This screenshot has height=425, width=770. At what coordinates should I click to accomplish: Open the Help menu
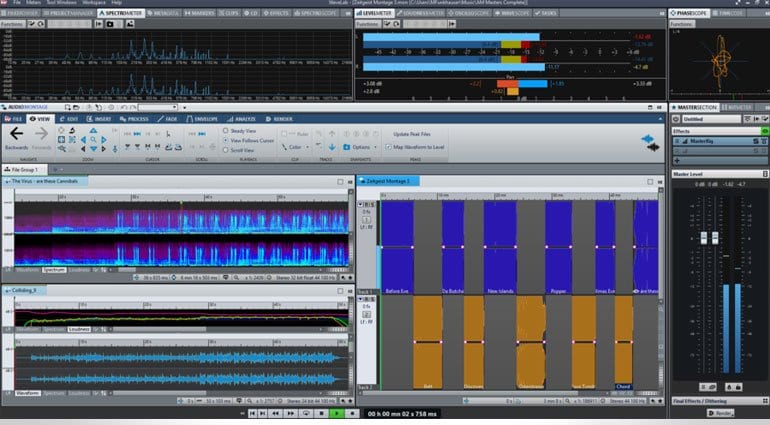coord(116,2)
